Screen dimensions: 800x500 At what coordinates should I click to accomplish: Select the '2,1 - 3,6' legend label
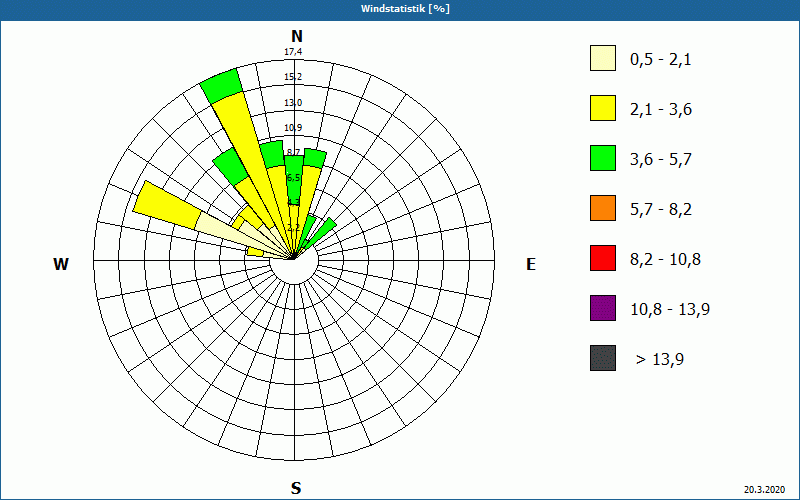pos(661,110)
